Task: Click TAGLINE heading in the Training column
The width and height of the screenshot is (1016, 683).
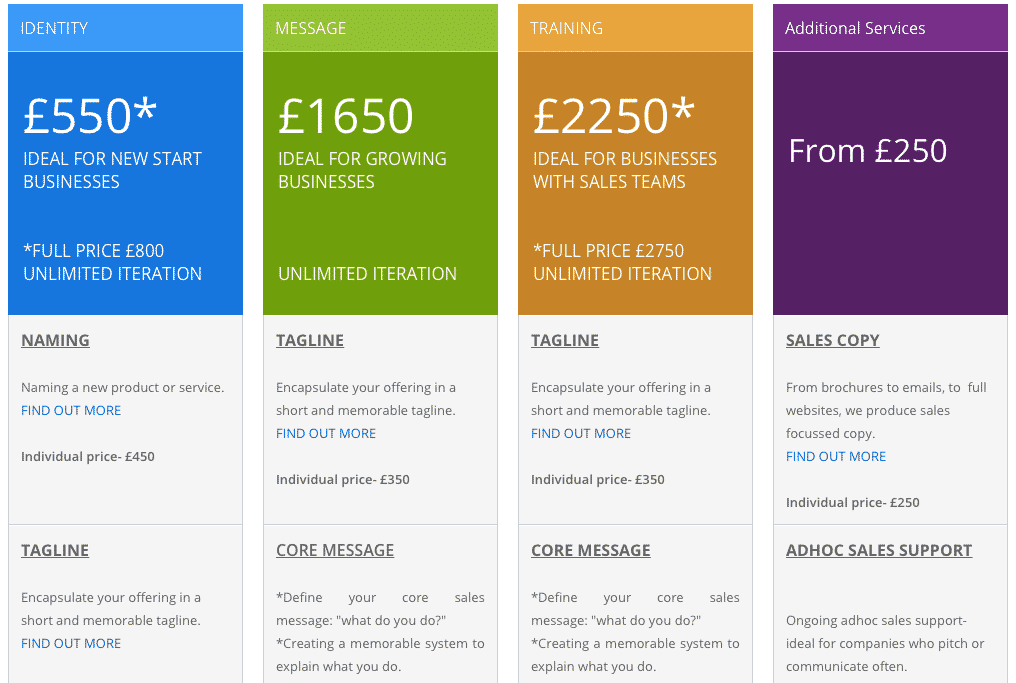Action: click(x=565, y=340)
